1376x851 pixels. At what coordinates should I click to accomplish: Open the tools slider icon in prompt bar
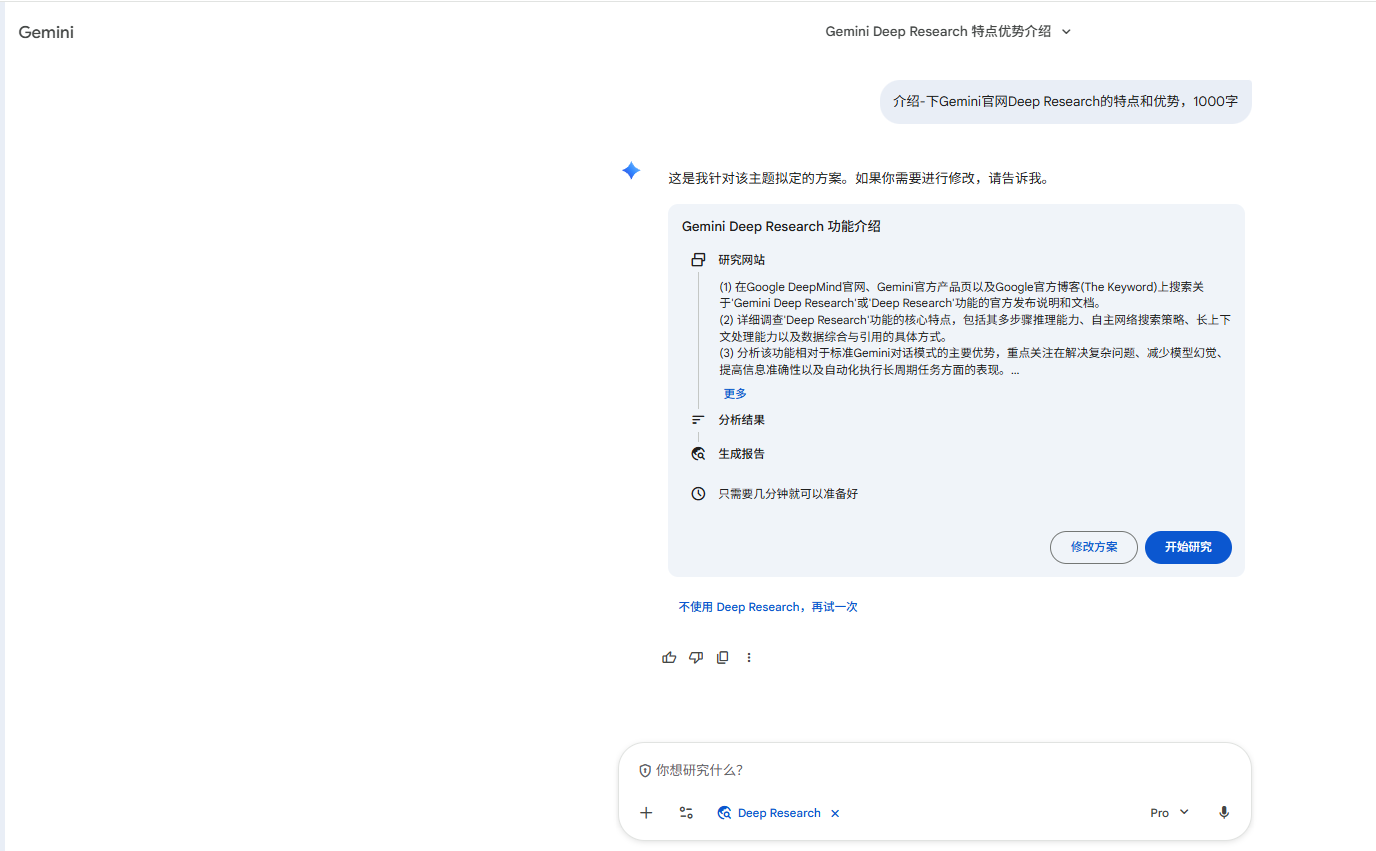tap(686, 813)
